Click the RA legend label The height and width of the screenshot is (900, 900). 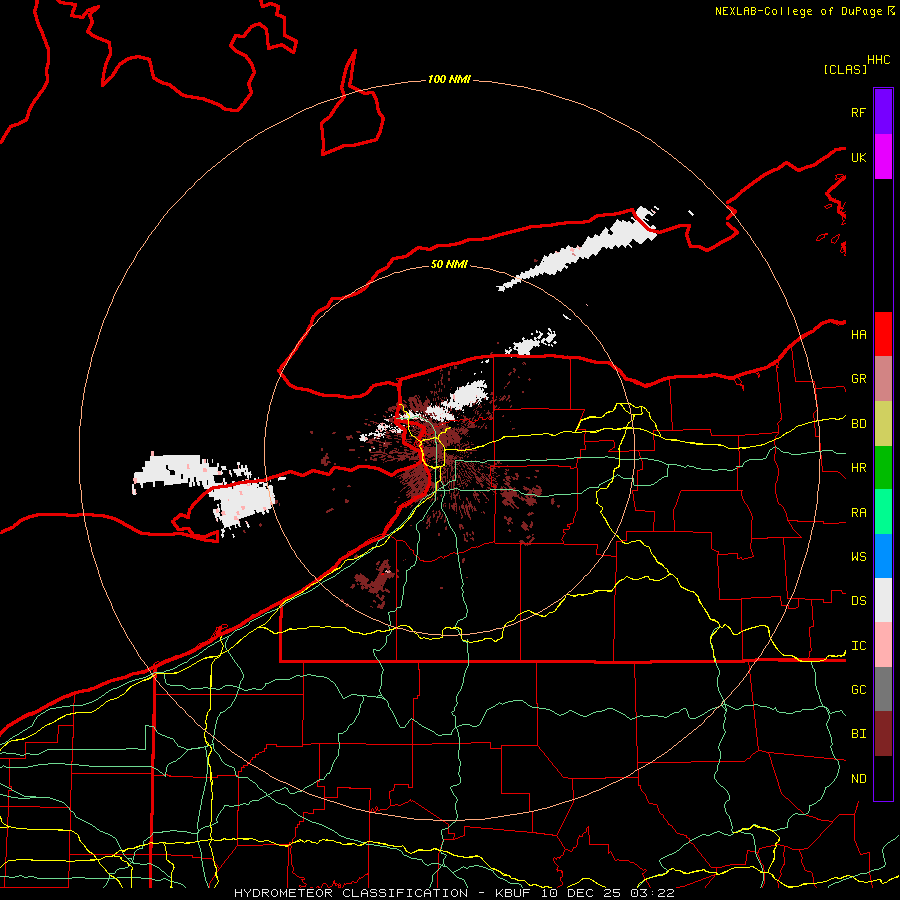[x=859, y=513]
